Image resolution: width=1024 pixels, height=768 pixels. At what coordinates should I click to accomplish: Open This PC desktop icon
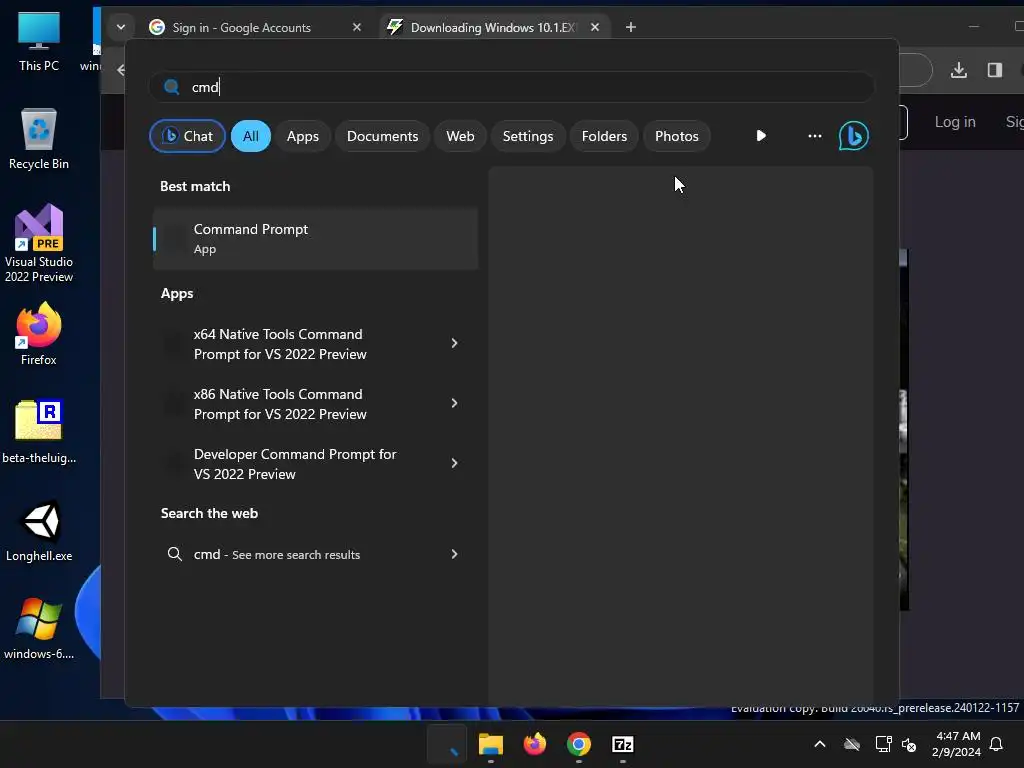(x=39, y=42)
